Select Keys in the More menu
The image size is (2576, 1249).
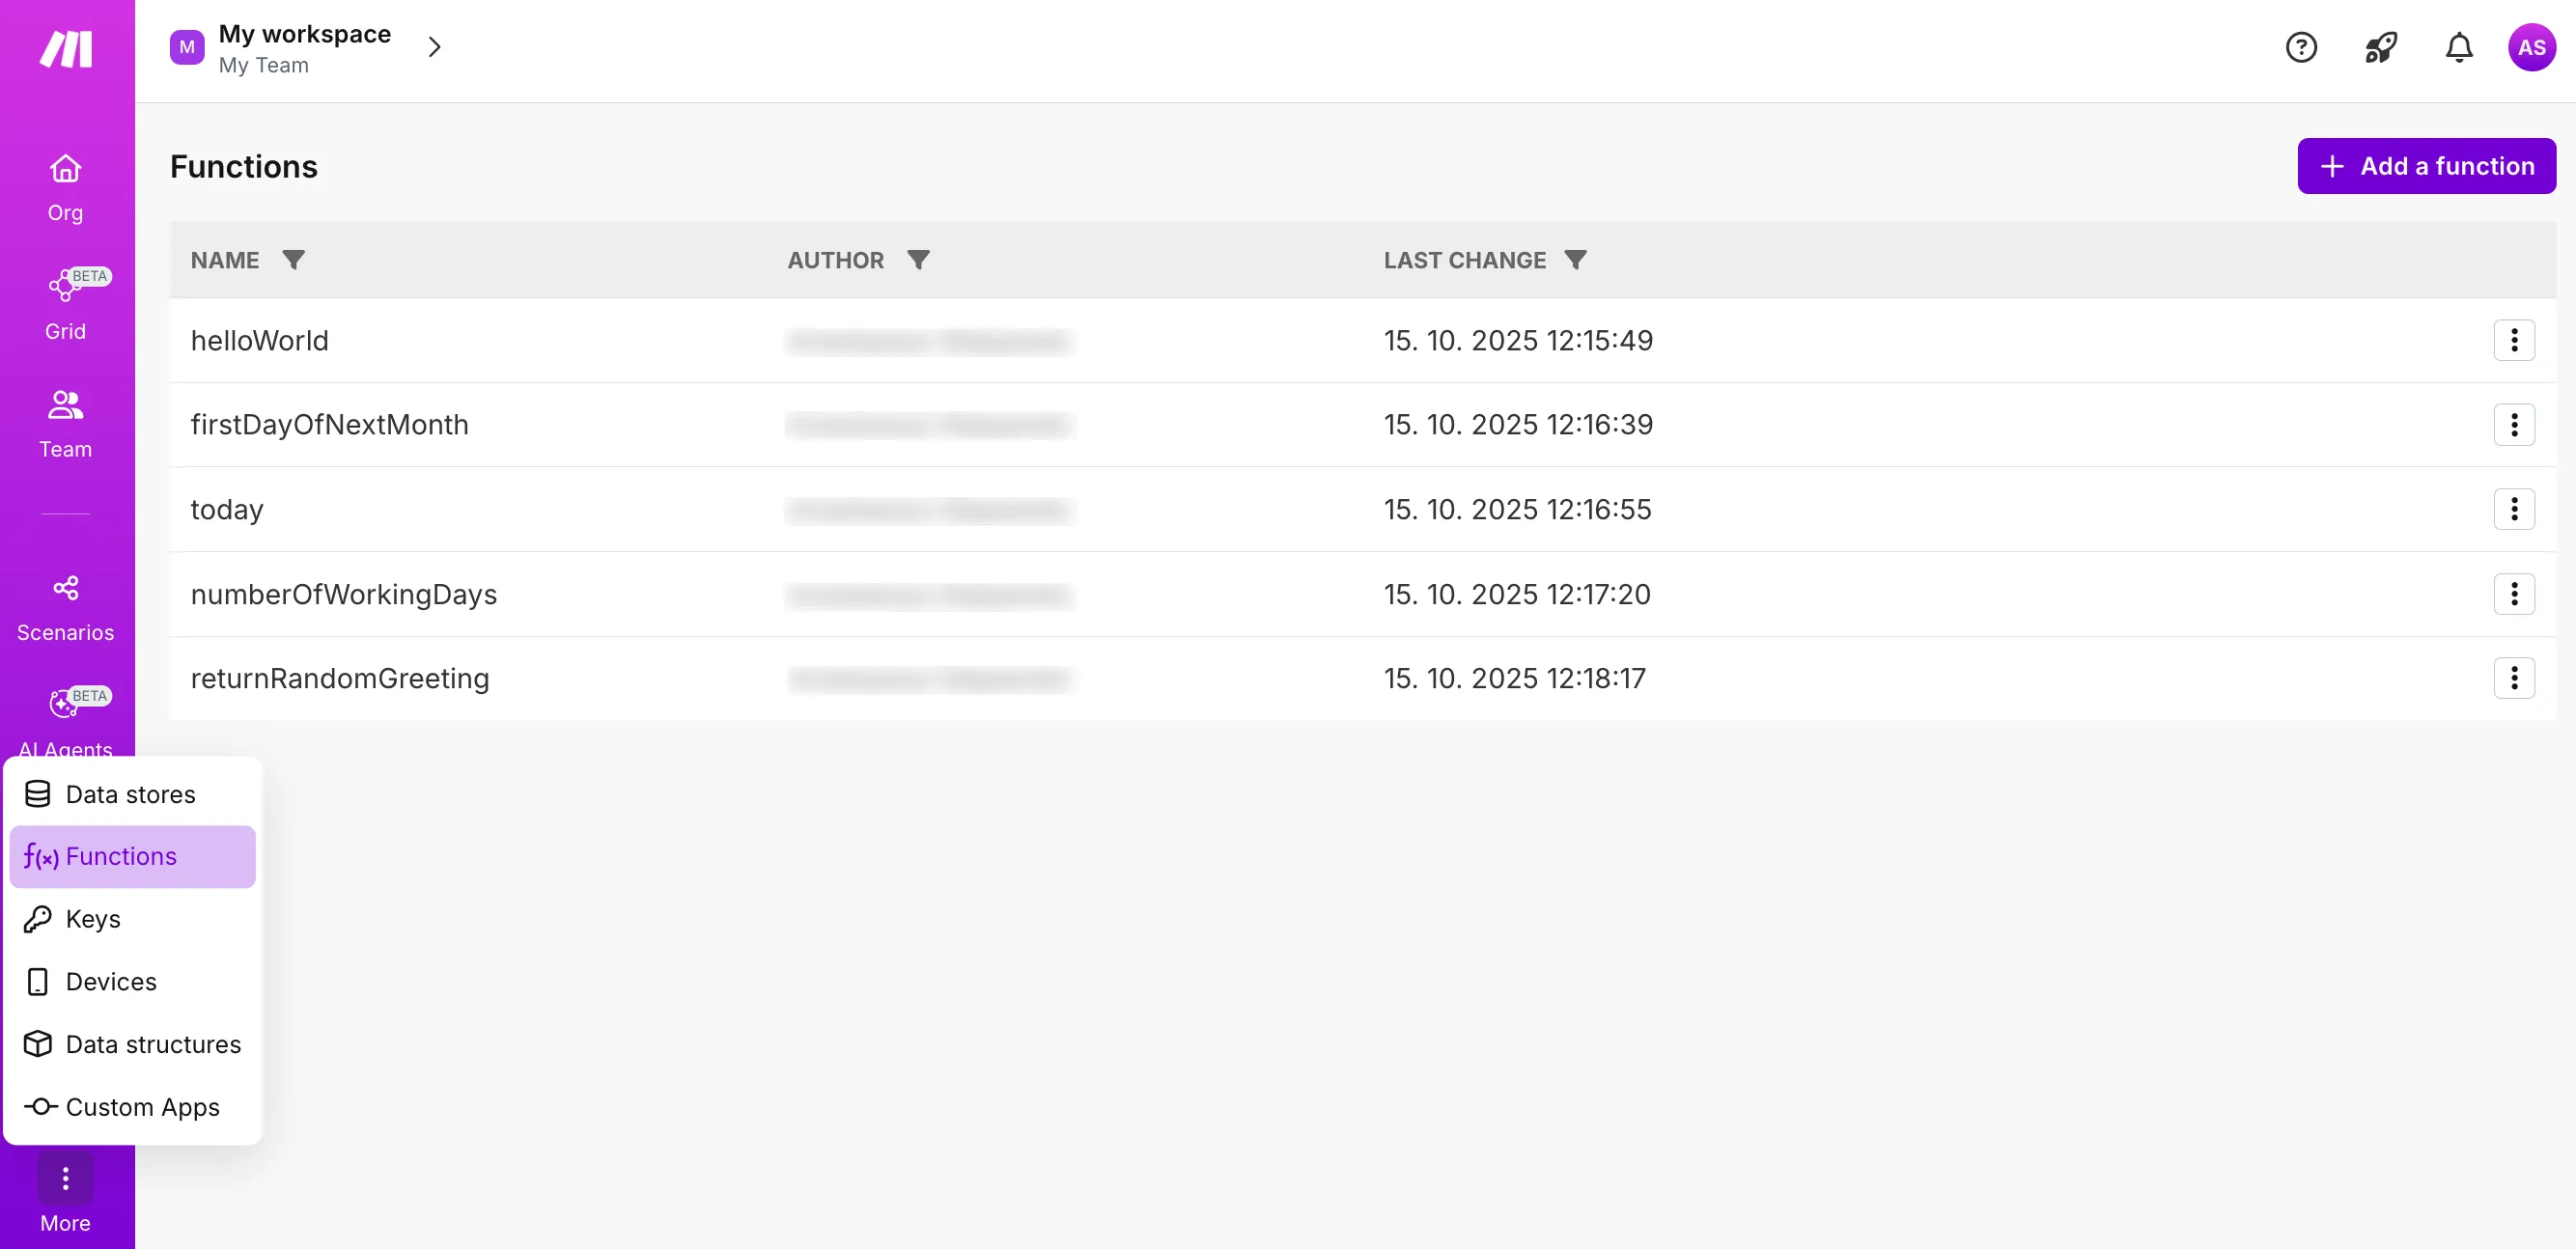(x=93, y=919)
